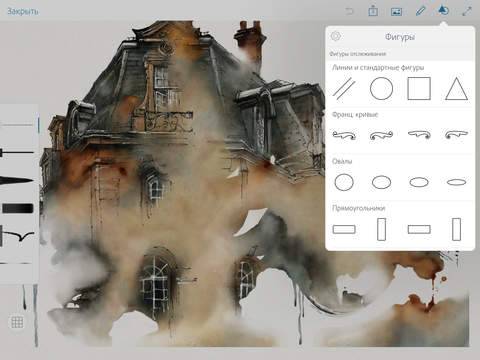Click the Овалы section label
The width and height of the screenshot is (480, 360).
(x=342, y=161)
